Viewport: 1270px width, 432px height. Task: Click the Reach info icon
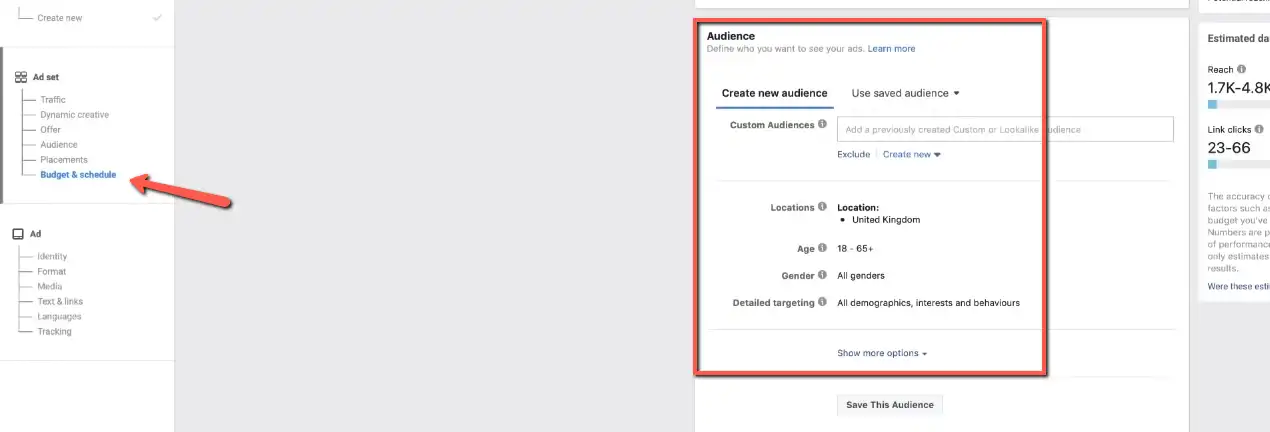click(x=1241, y=70)
